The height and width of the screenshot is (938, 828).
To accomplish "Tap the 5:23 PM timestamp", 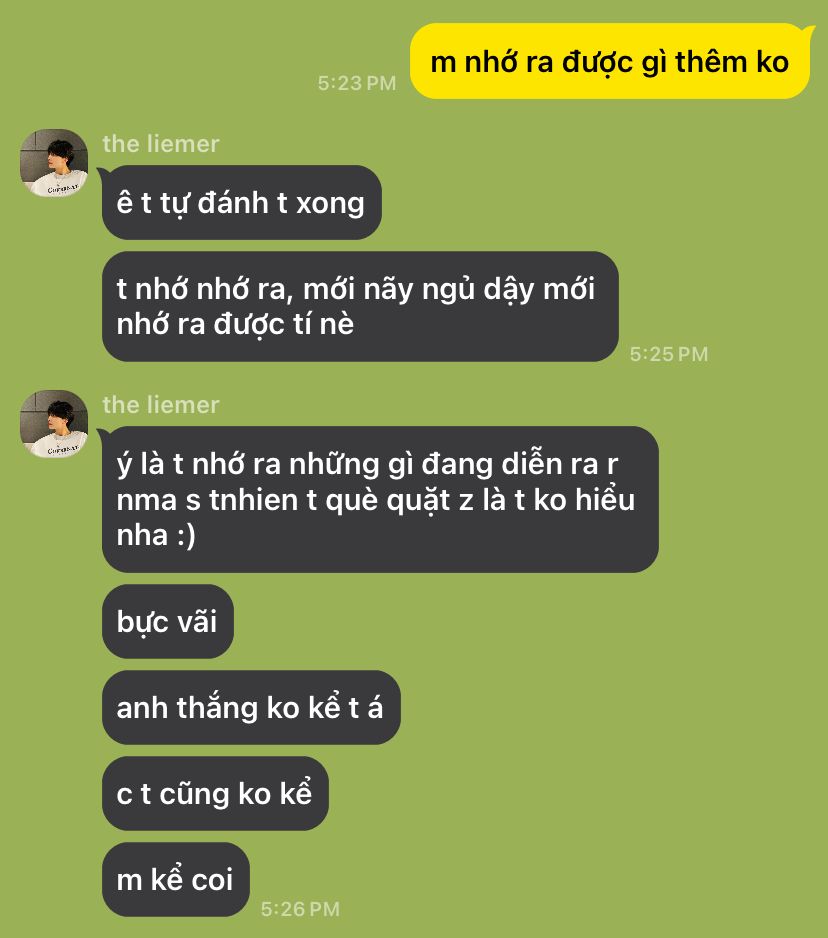I will click(357, 83).
